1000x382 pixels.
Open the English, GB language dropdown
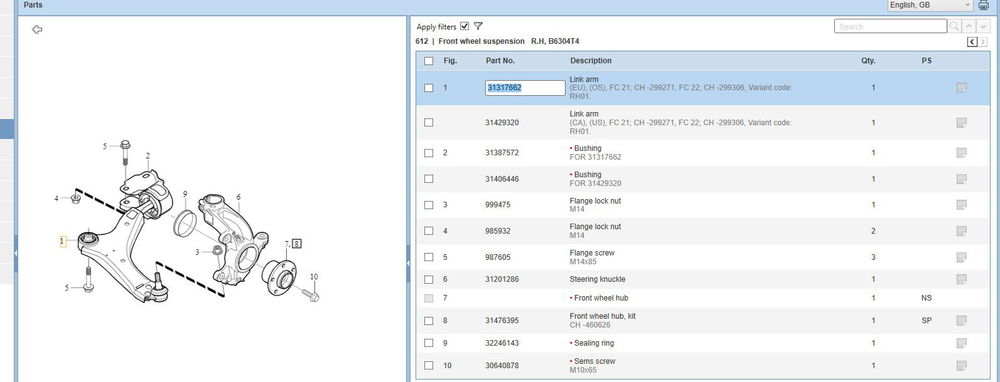pos(930,5)
